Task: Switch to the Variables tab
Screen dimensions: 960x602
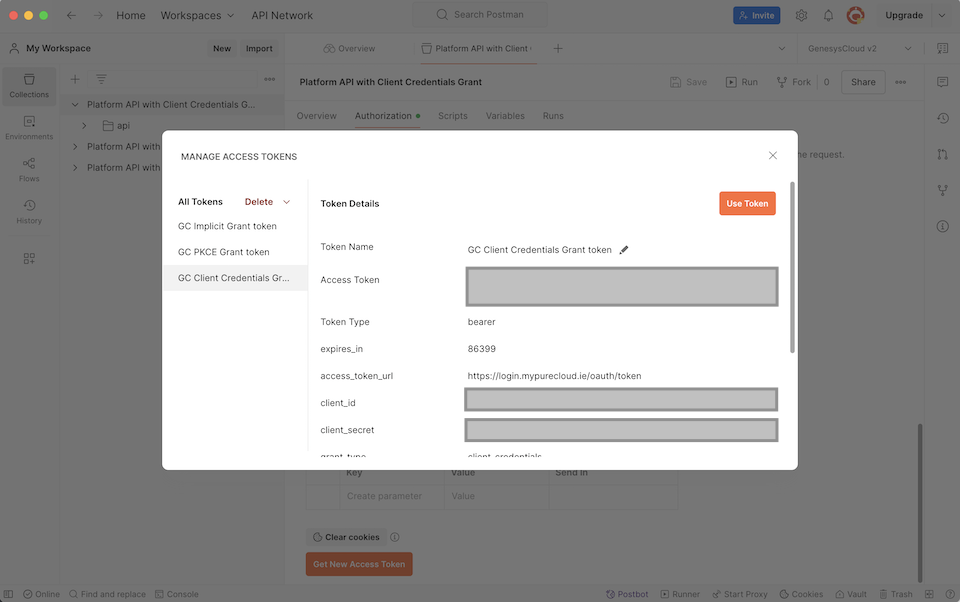Action: 505,115
